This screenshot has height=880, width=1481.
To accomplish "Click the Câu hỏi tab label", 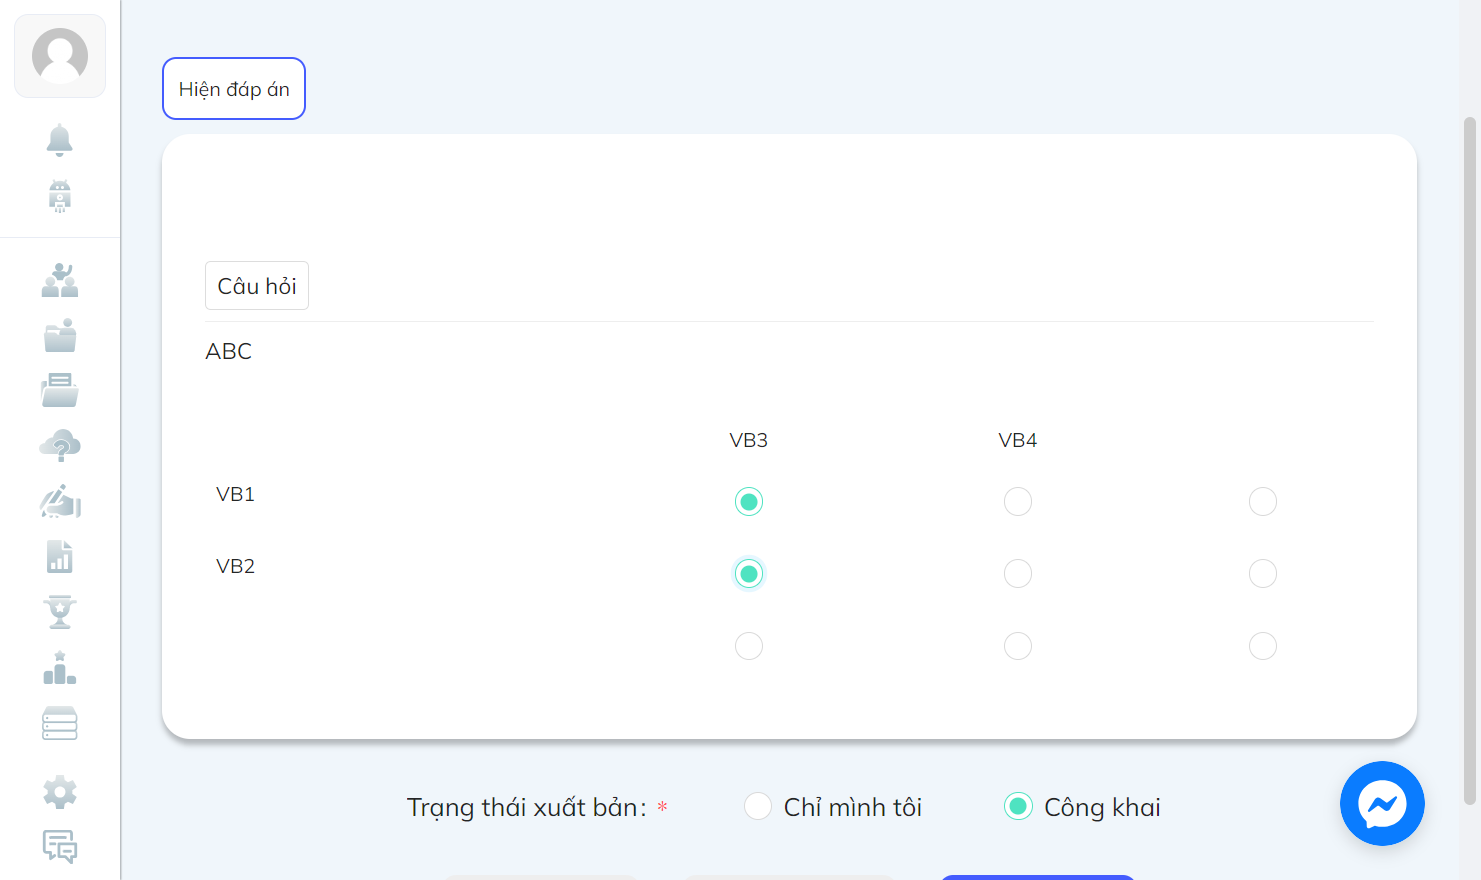I will [x=257, y=286].
